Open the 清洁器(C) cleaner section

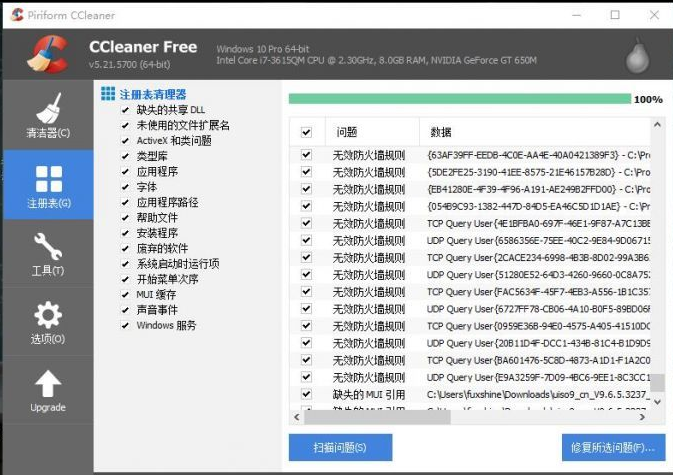48,115
